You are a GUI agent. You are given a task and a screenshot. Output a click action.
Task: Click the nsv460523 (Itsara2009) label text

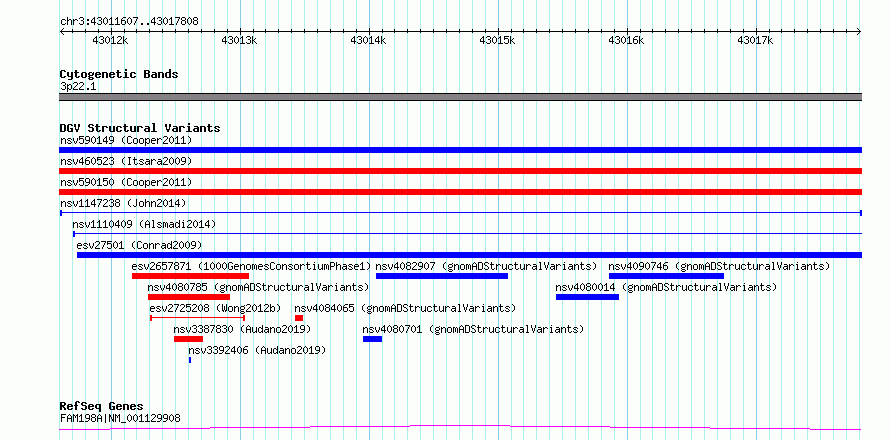126,161
